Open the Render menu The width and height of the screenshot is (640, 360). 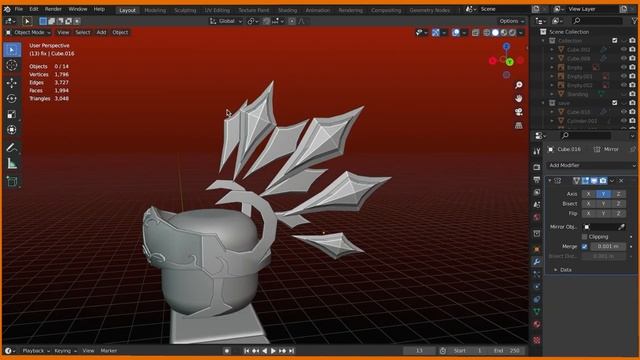pyautogui.click(x=53, y=9)
